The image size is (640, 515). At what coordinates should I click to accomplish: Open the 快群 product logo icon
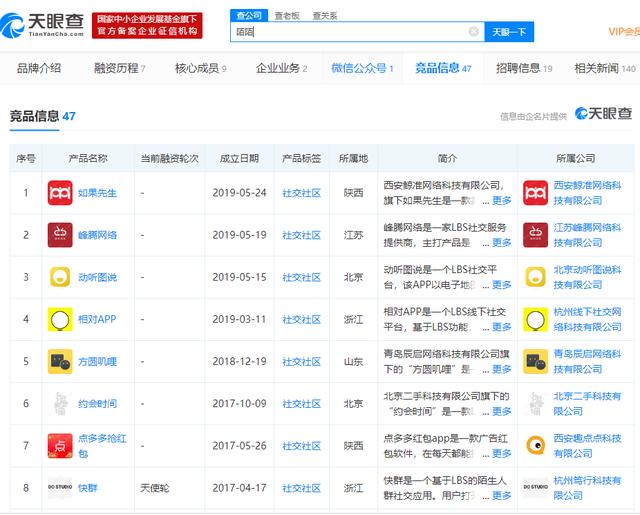[x=60, y=487]
